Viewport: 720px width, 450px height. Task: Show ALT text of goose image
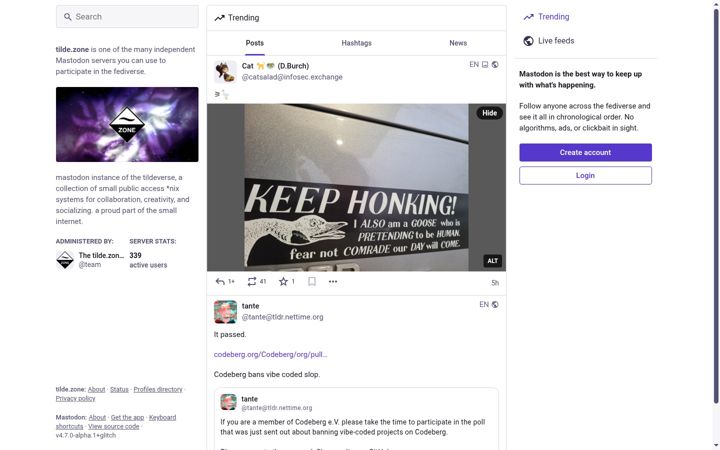click(492, 261)
